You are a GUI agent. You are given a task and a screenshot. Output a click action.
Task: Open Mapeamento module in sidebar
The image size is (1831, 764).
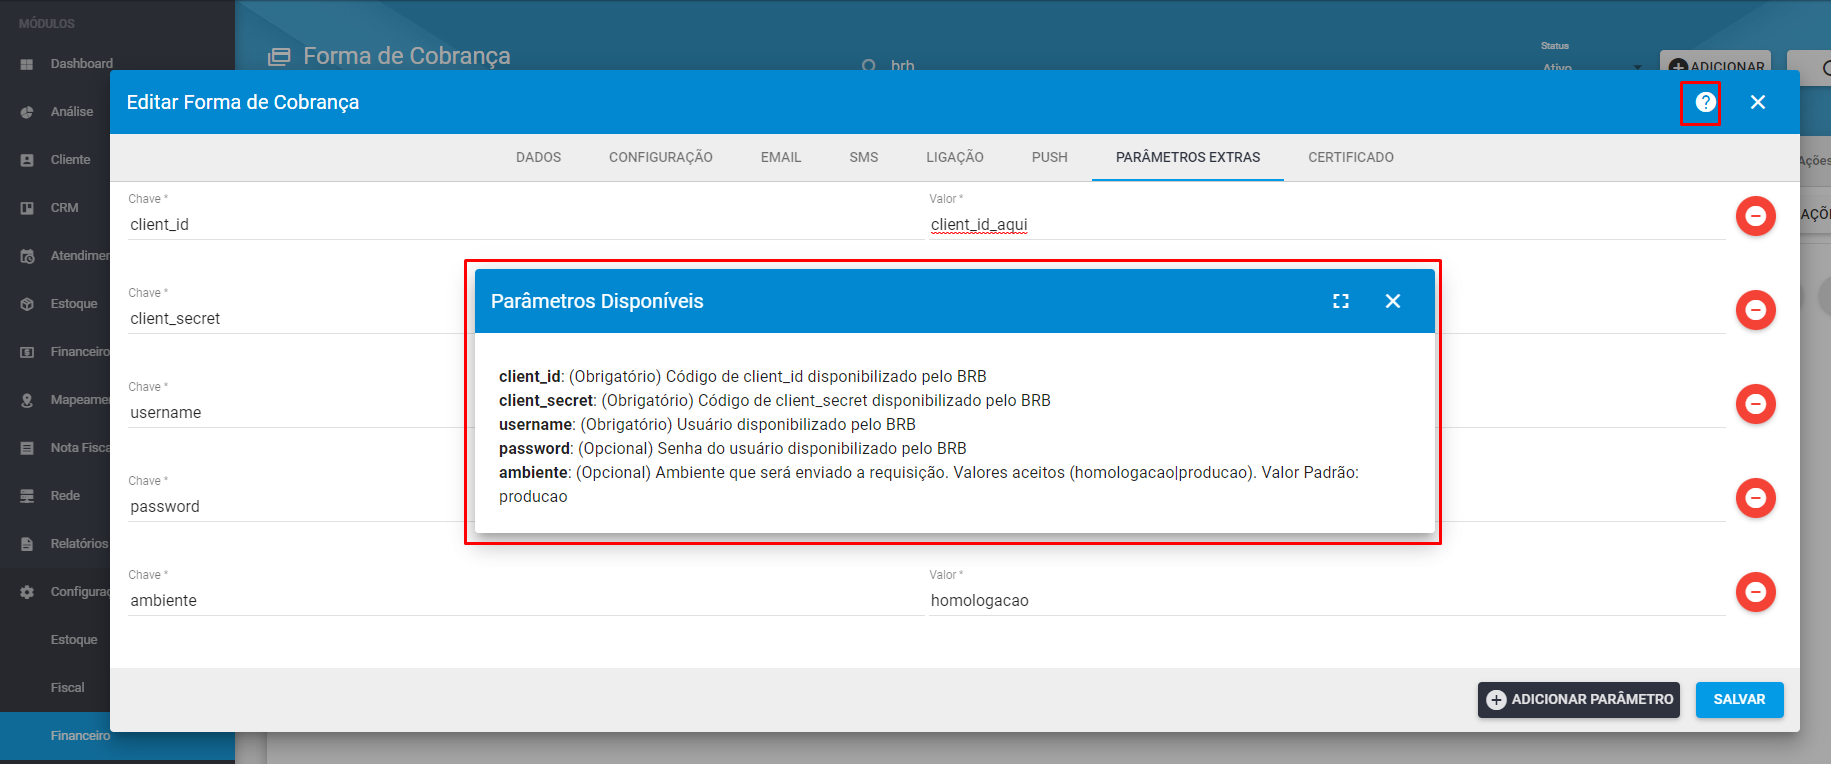coord(80,399)
